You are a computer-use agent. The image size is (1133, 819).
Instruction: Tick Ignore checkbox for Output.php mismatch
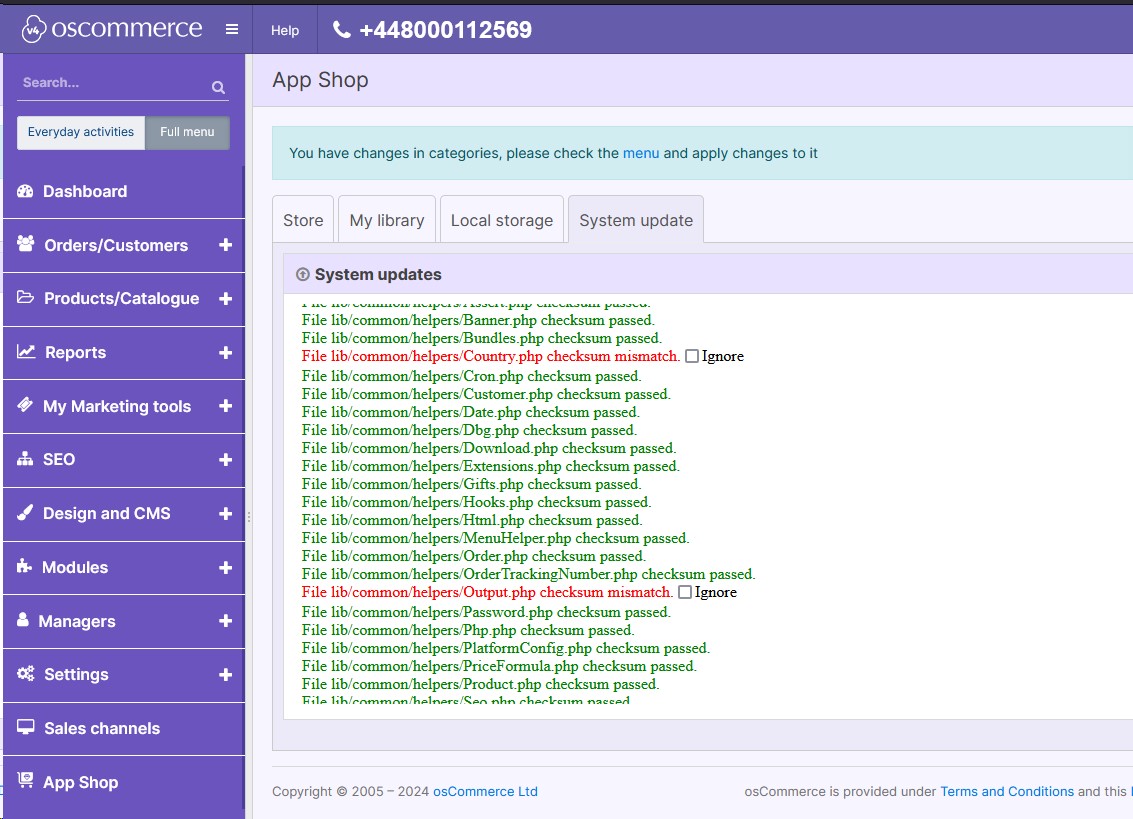click(x=684, y=593)
